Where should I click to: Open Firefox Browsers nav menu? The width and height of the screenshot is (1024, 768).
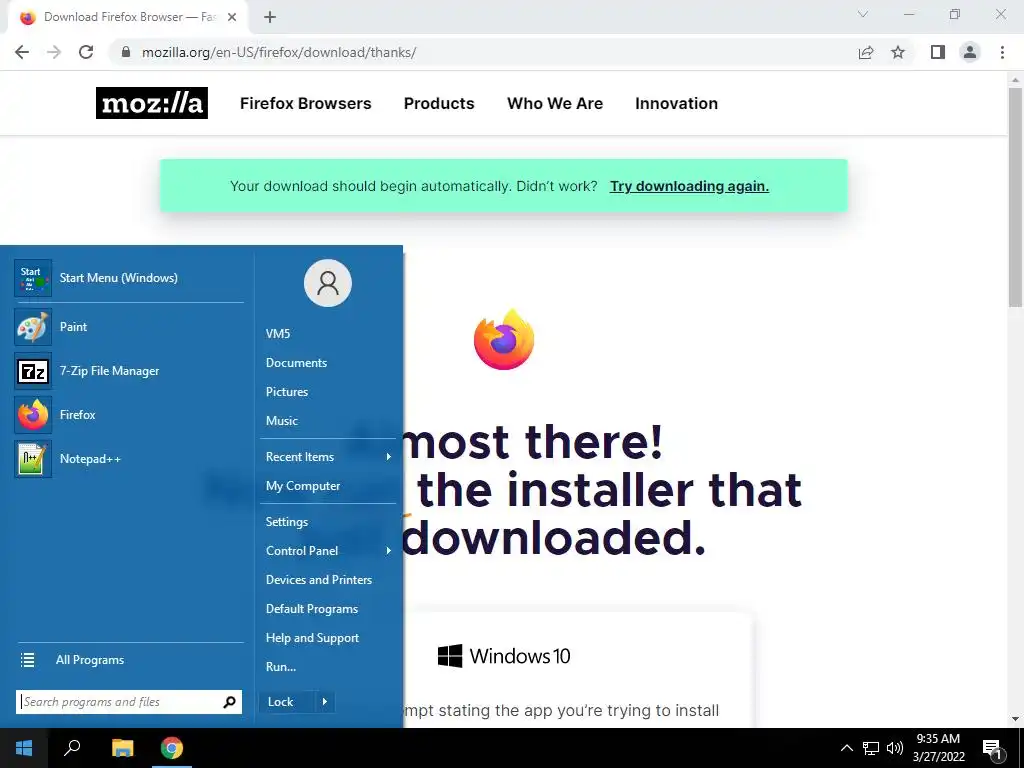[x=306, y=103]
